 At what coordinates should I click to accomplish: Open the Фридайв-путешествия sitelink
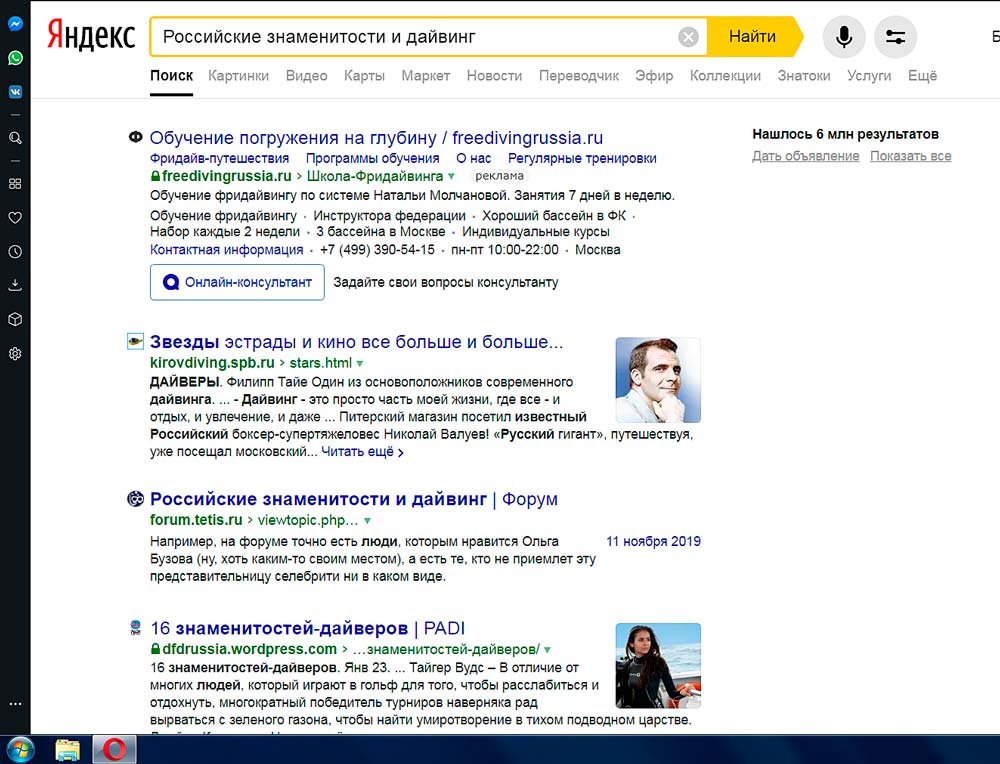pos(219,158)
